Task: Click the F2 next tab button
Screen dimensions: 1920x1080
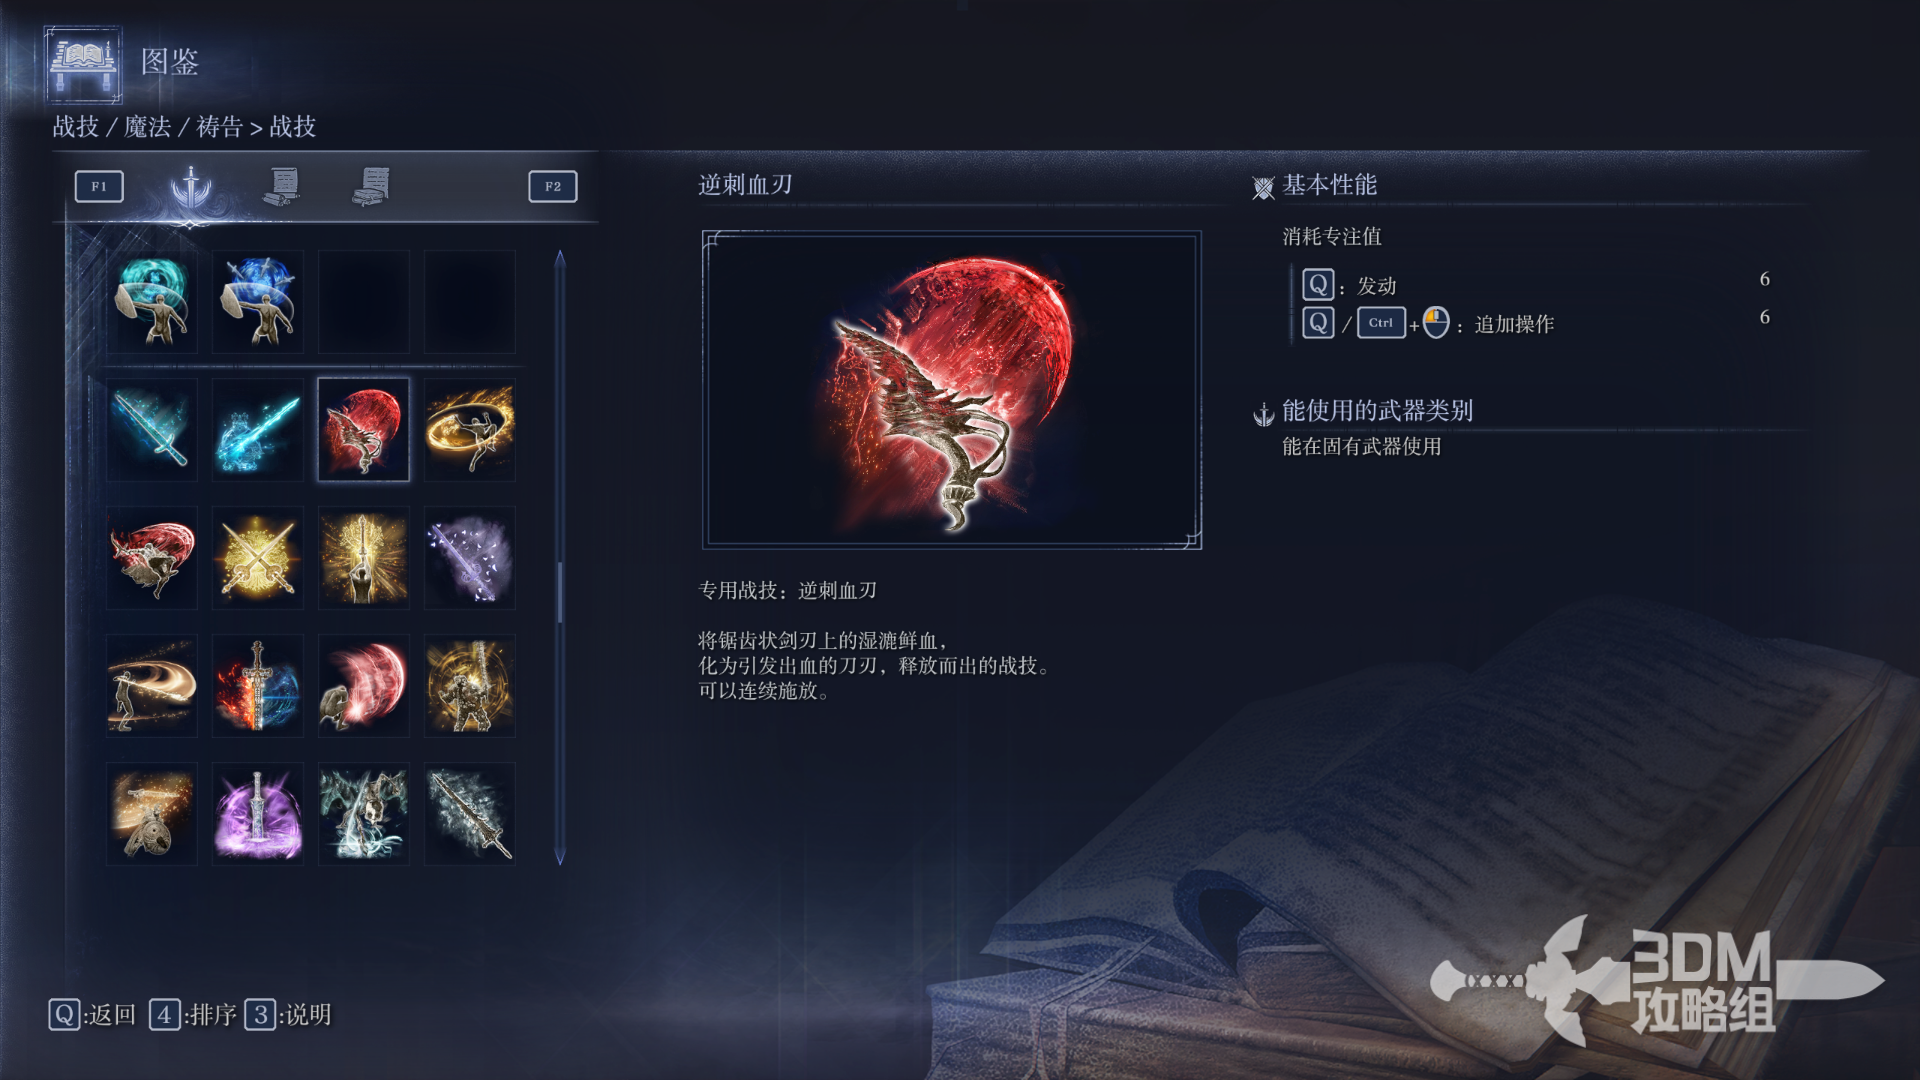Action: point(553,186)
